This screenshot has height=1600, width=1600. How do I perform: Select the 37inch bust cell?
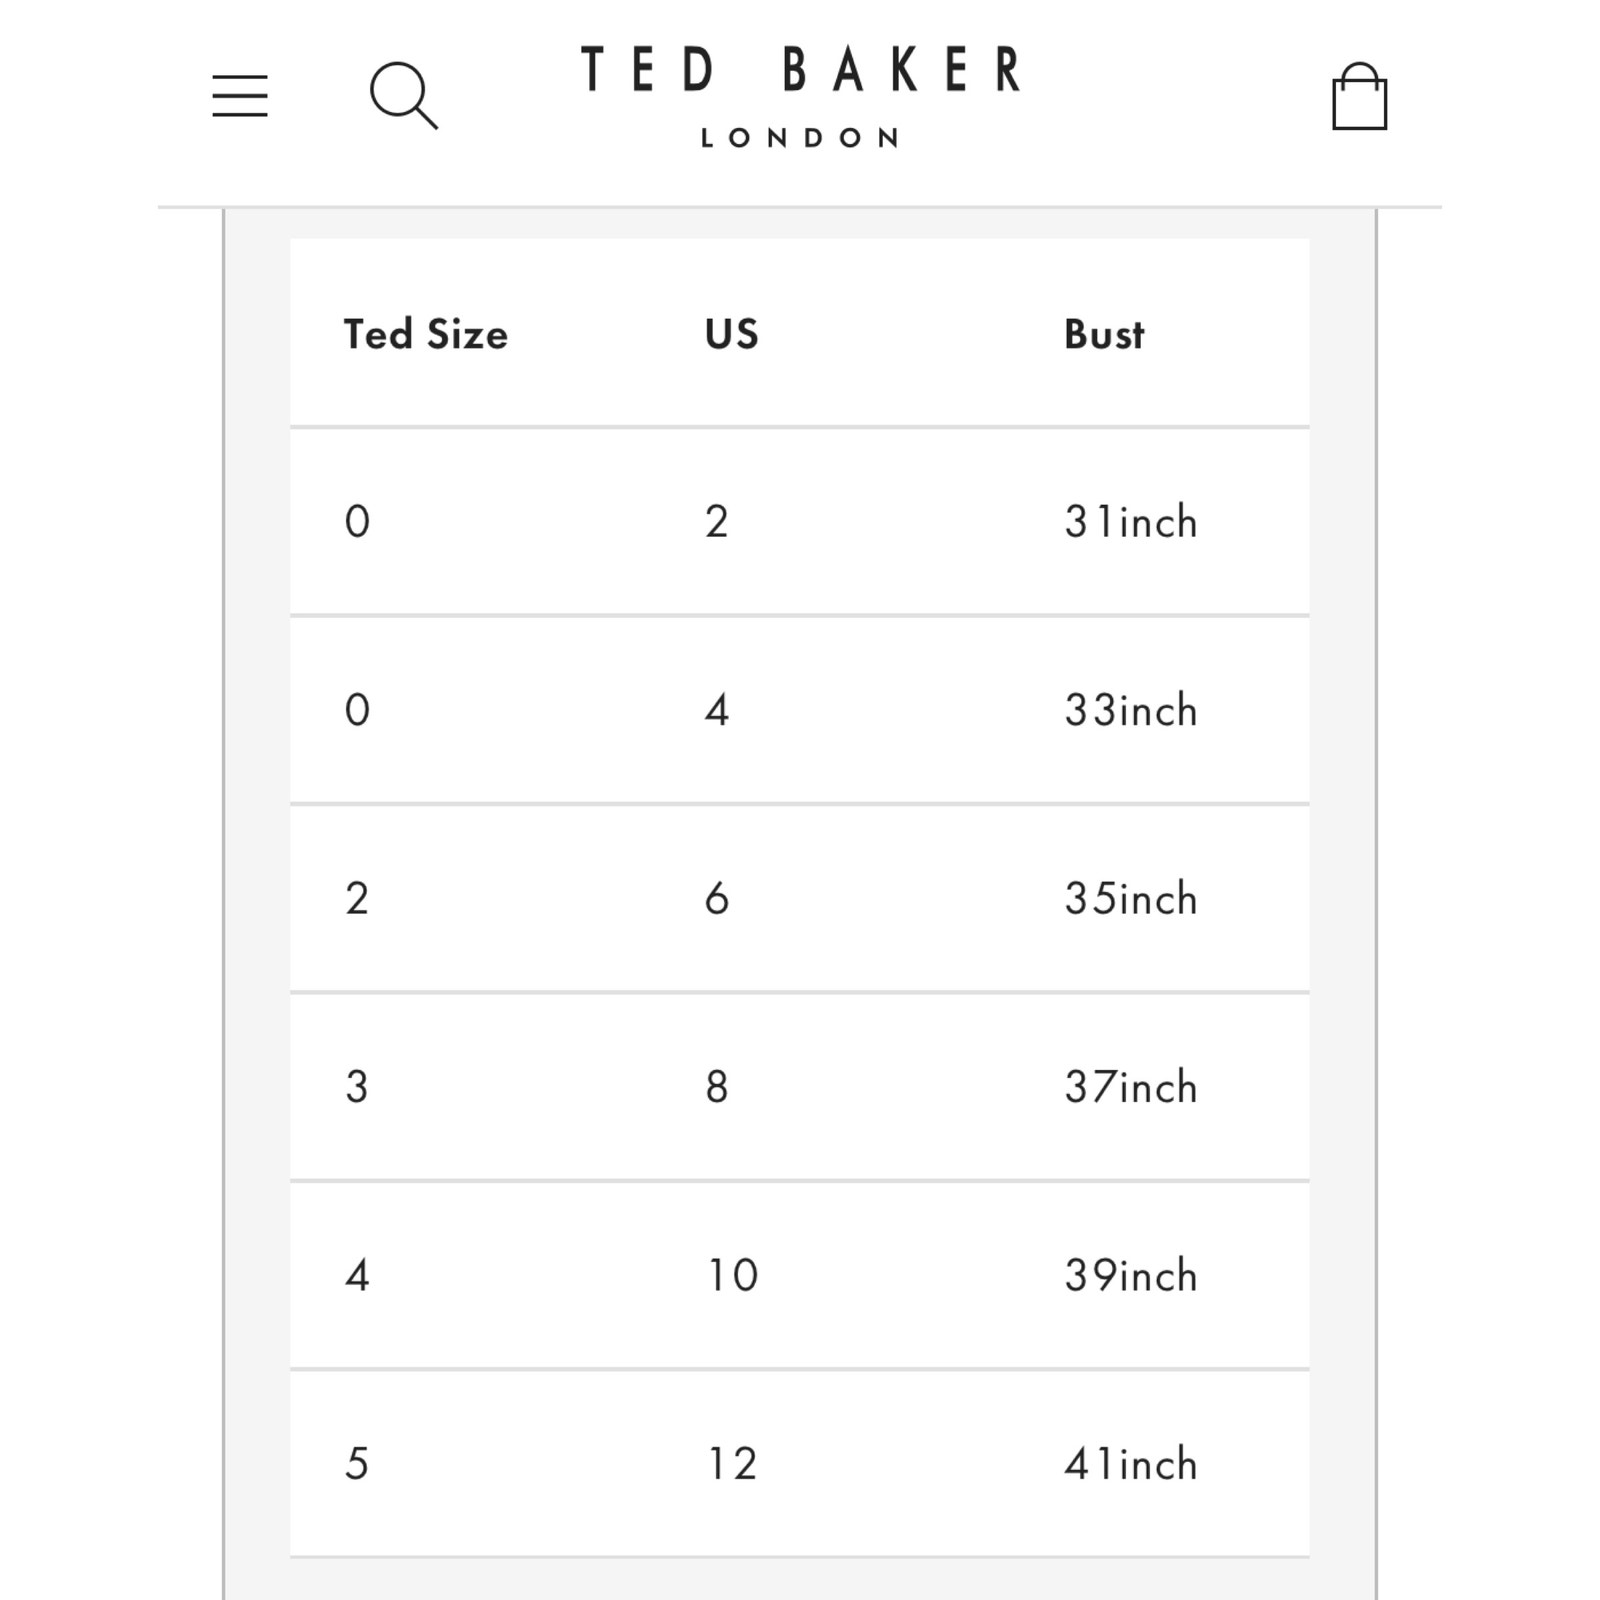click(1131, 1086)
